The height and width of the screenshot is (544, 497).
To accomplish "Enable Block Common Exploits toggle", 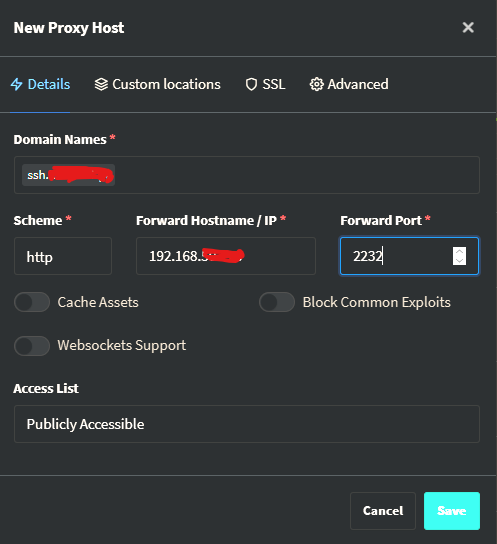I will 277,302.
